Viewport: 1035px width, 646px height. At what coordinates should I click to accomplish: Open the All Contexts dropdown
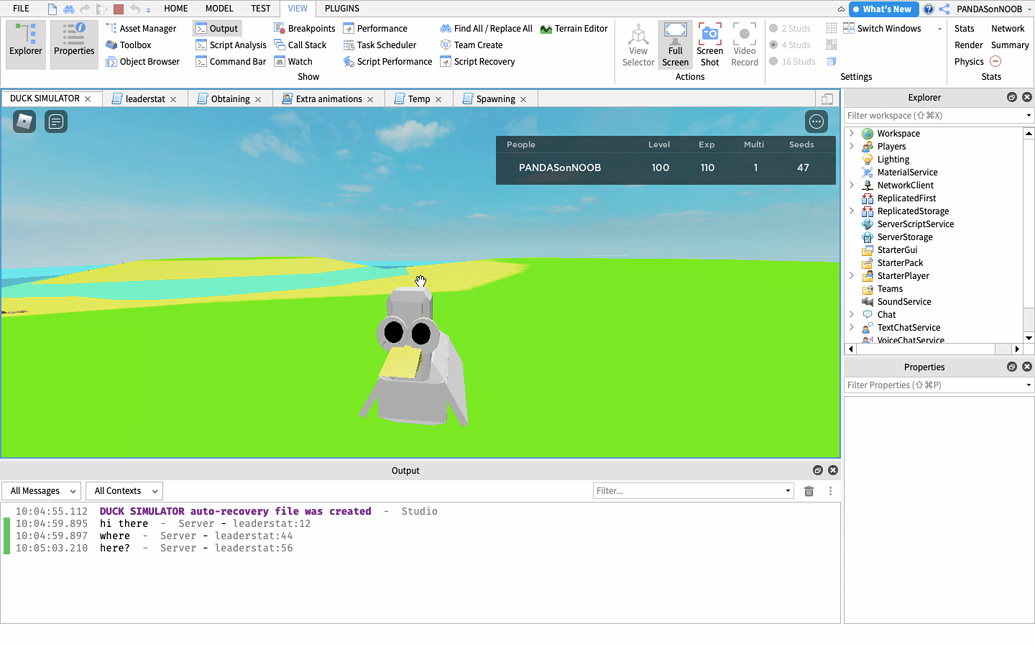click(x=124, y=491)
